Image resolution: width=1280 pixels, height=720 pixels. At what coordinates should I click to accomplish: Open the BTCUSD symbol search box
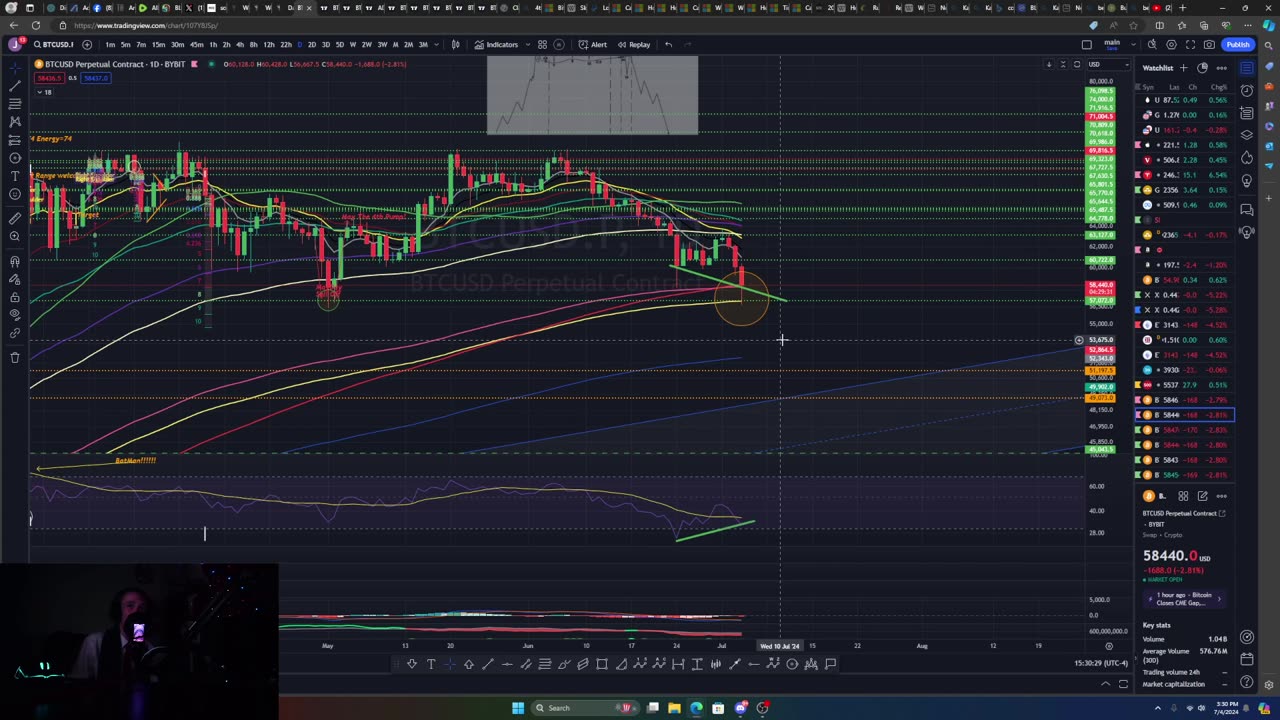[54, 44]
